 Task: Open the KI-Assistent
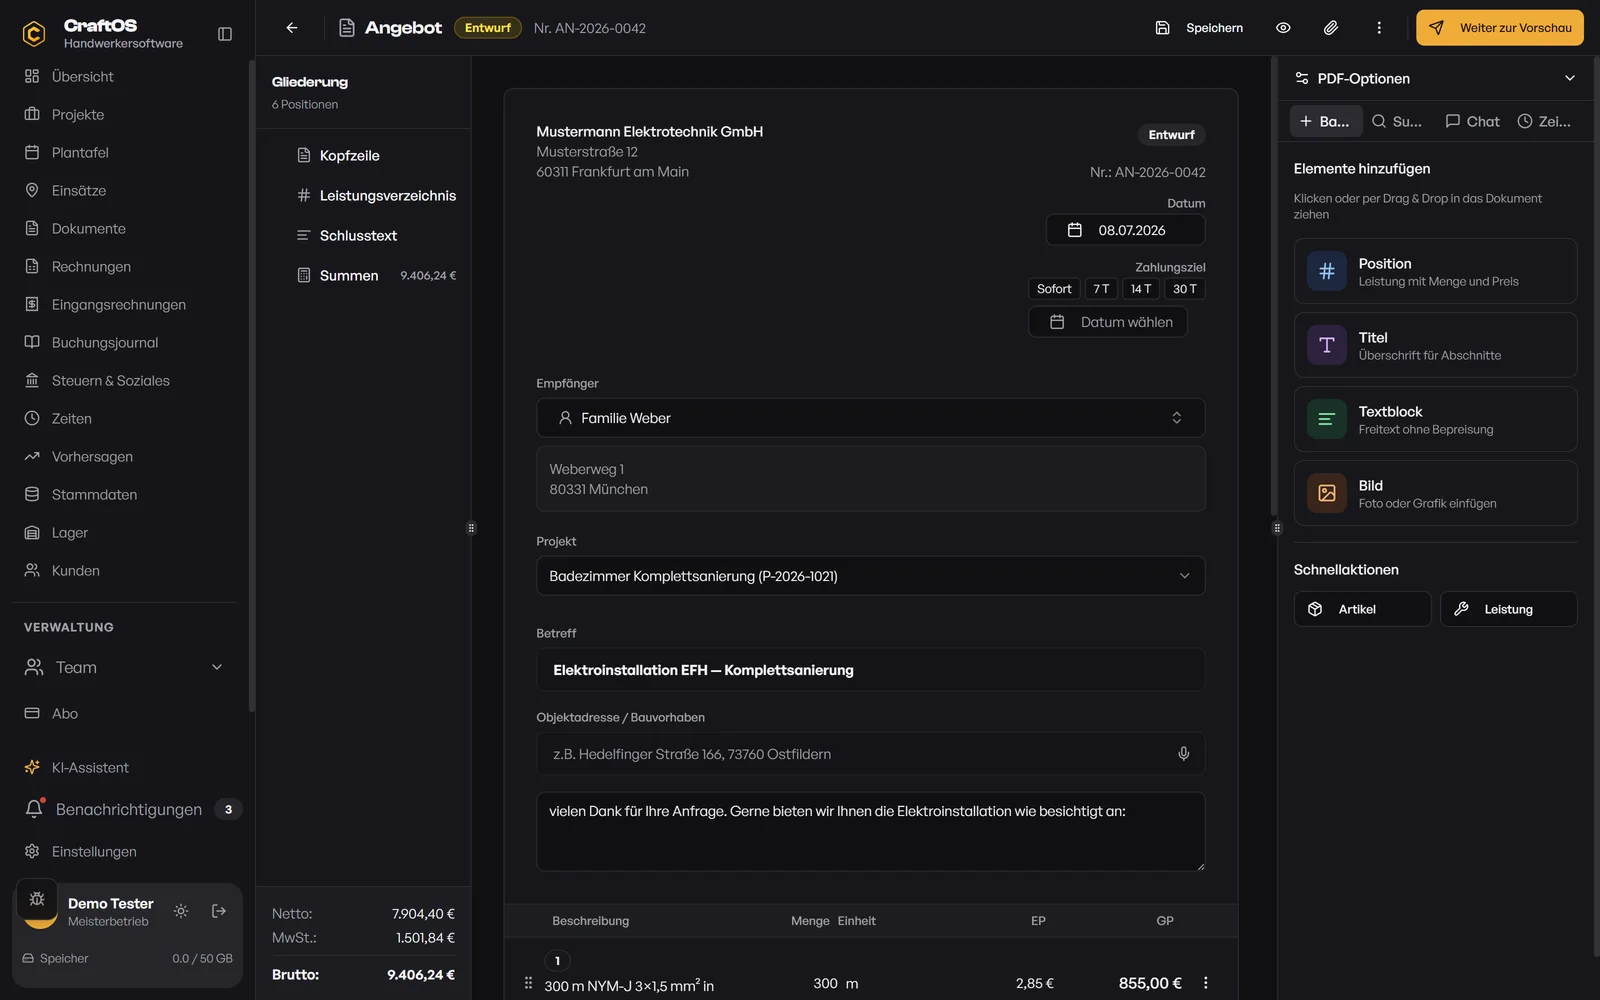click(x=125, y=767)
